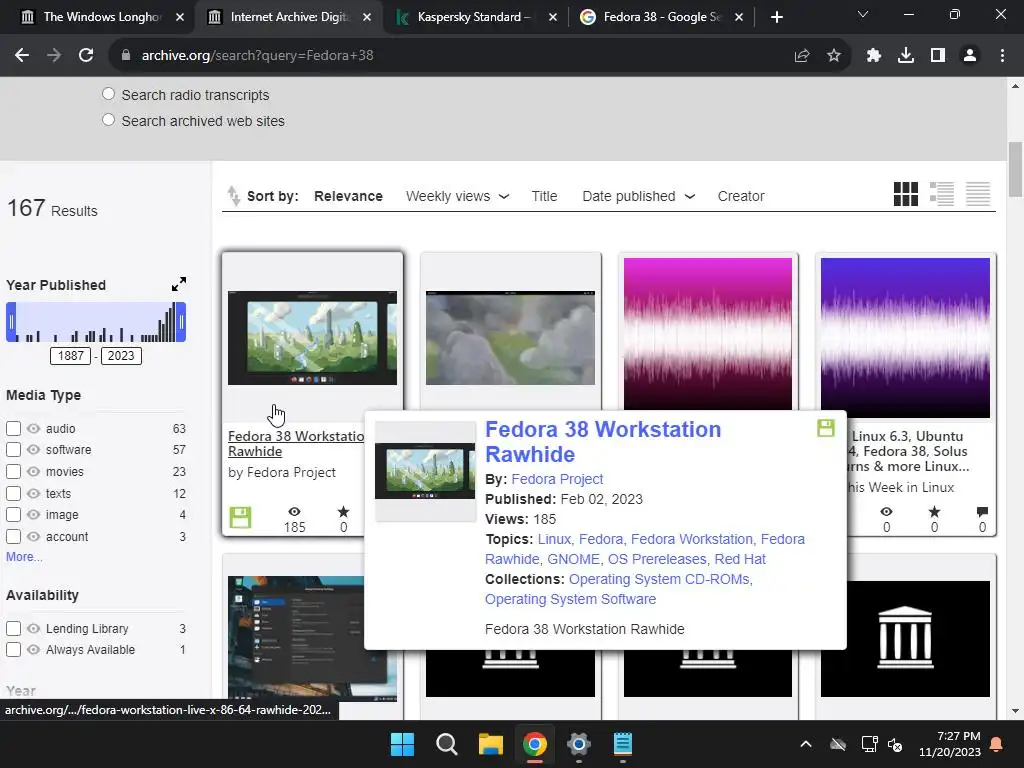Sort results by Relevance

(348, 196)
